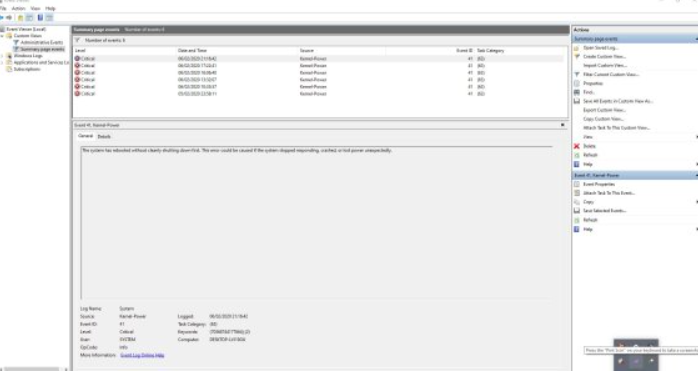
Task: Open the Help menu in menu bar
Action: (x=50, y=8)
